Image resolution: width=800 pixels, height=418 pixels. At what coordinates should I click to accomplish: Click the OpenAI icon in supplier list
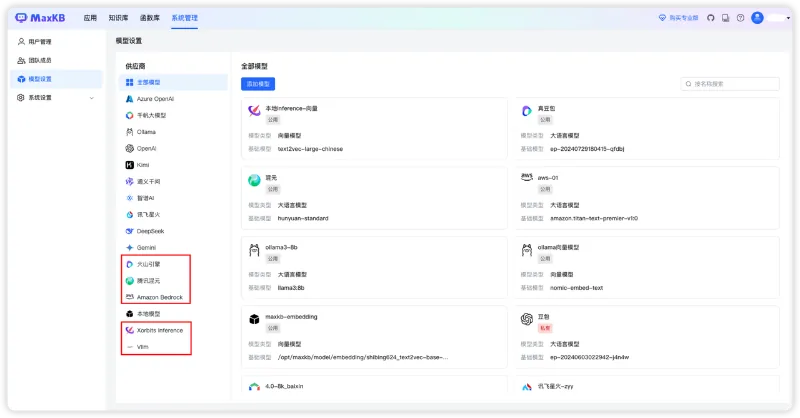[x=130, y=149]
